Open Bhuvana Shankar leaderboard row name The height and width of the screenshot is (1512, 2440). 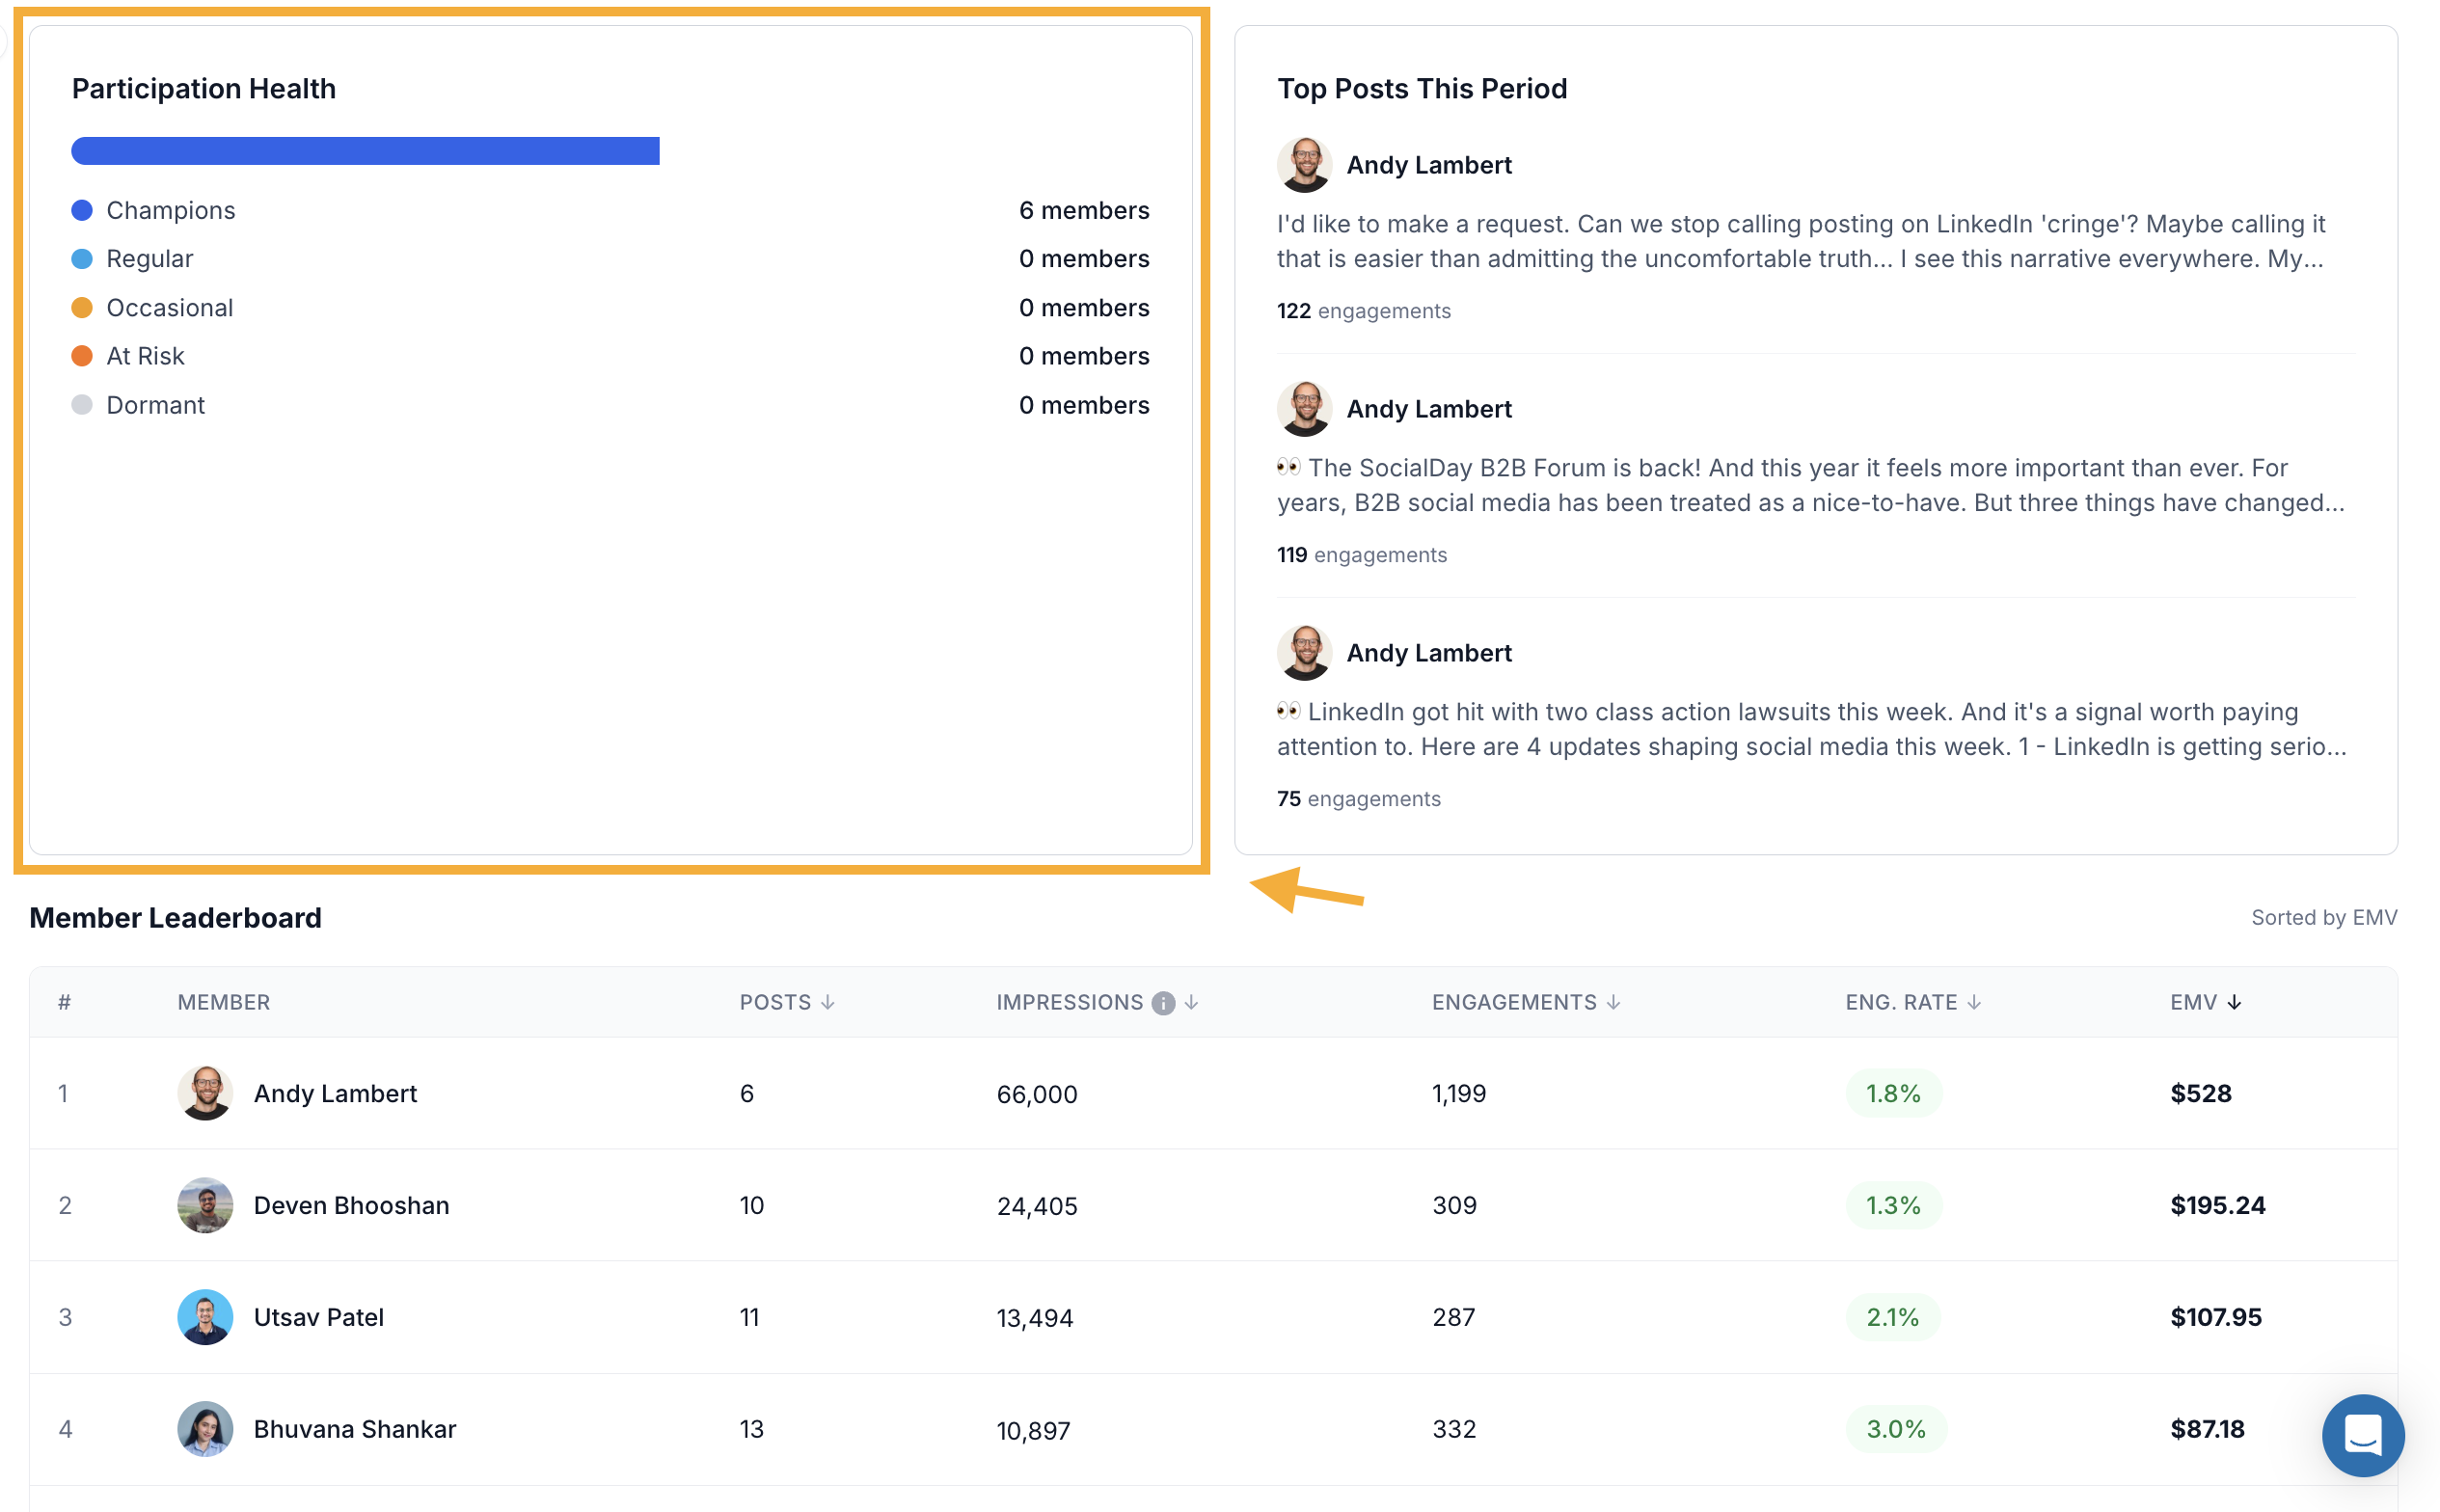point(354,1429)
